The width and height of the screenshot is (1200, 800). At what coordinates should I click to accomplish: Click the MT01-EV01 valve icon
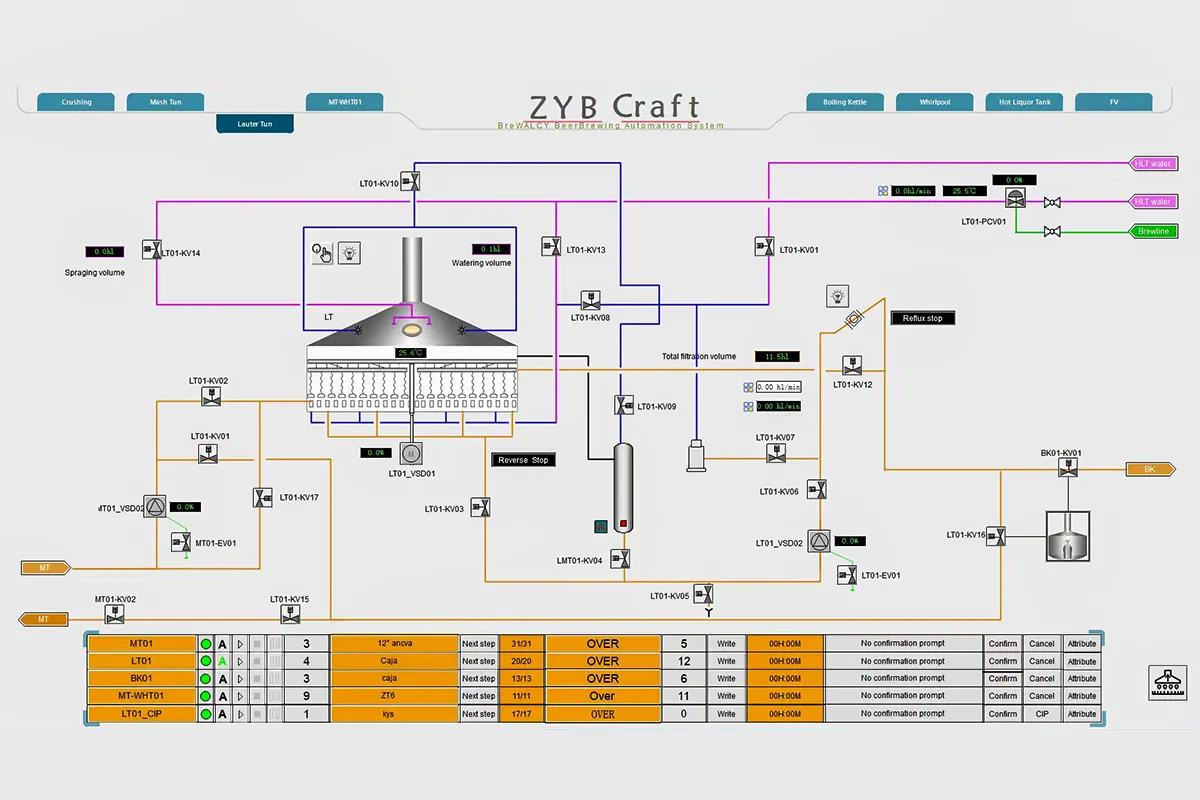tap(182, 543)
